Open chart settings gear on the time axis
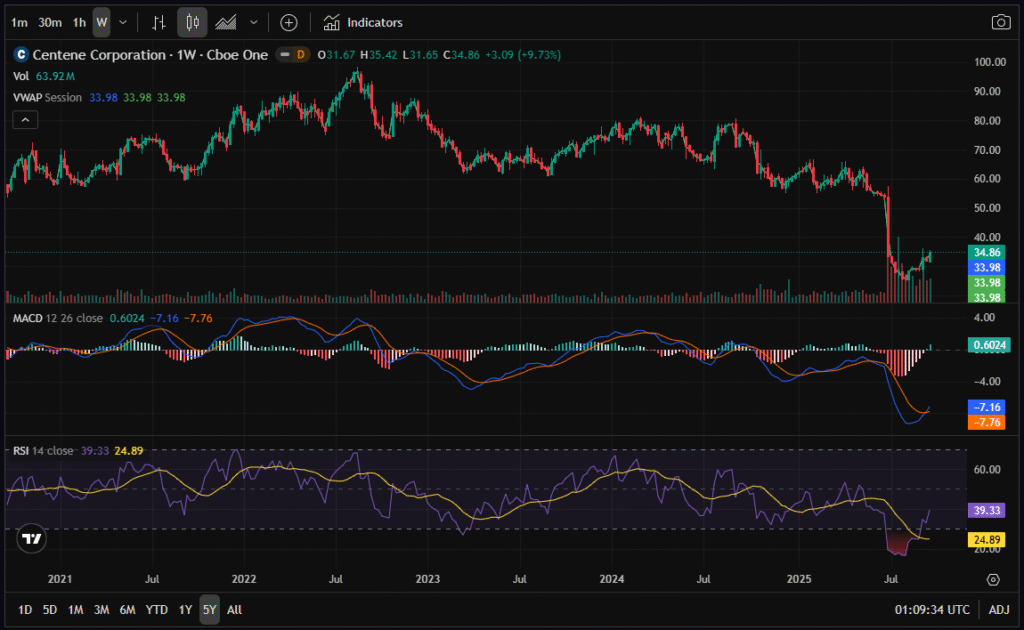This screenshot has width=1024, height=630. click(993, 579)
